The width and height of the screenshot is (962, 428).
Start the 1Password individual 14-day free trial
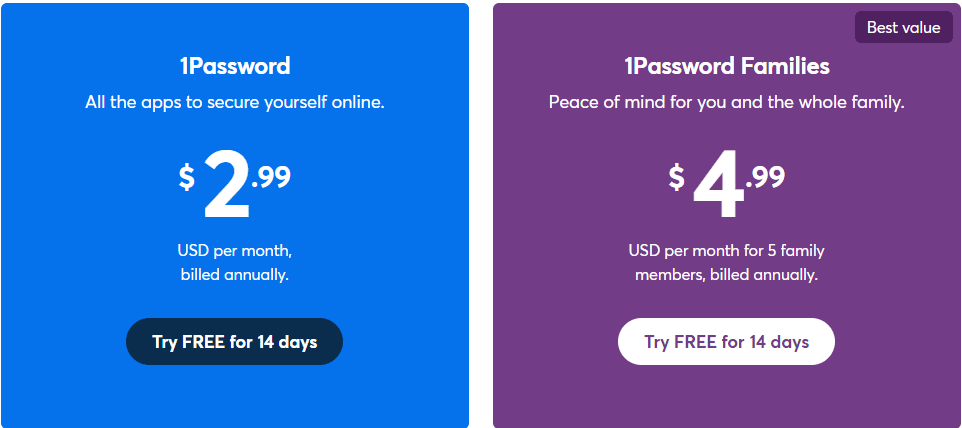pyautogui.click(x=234, y=342)
